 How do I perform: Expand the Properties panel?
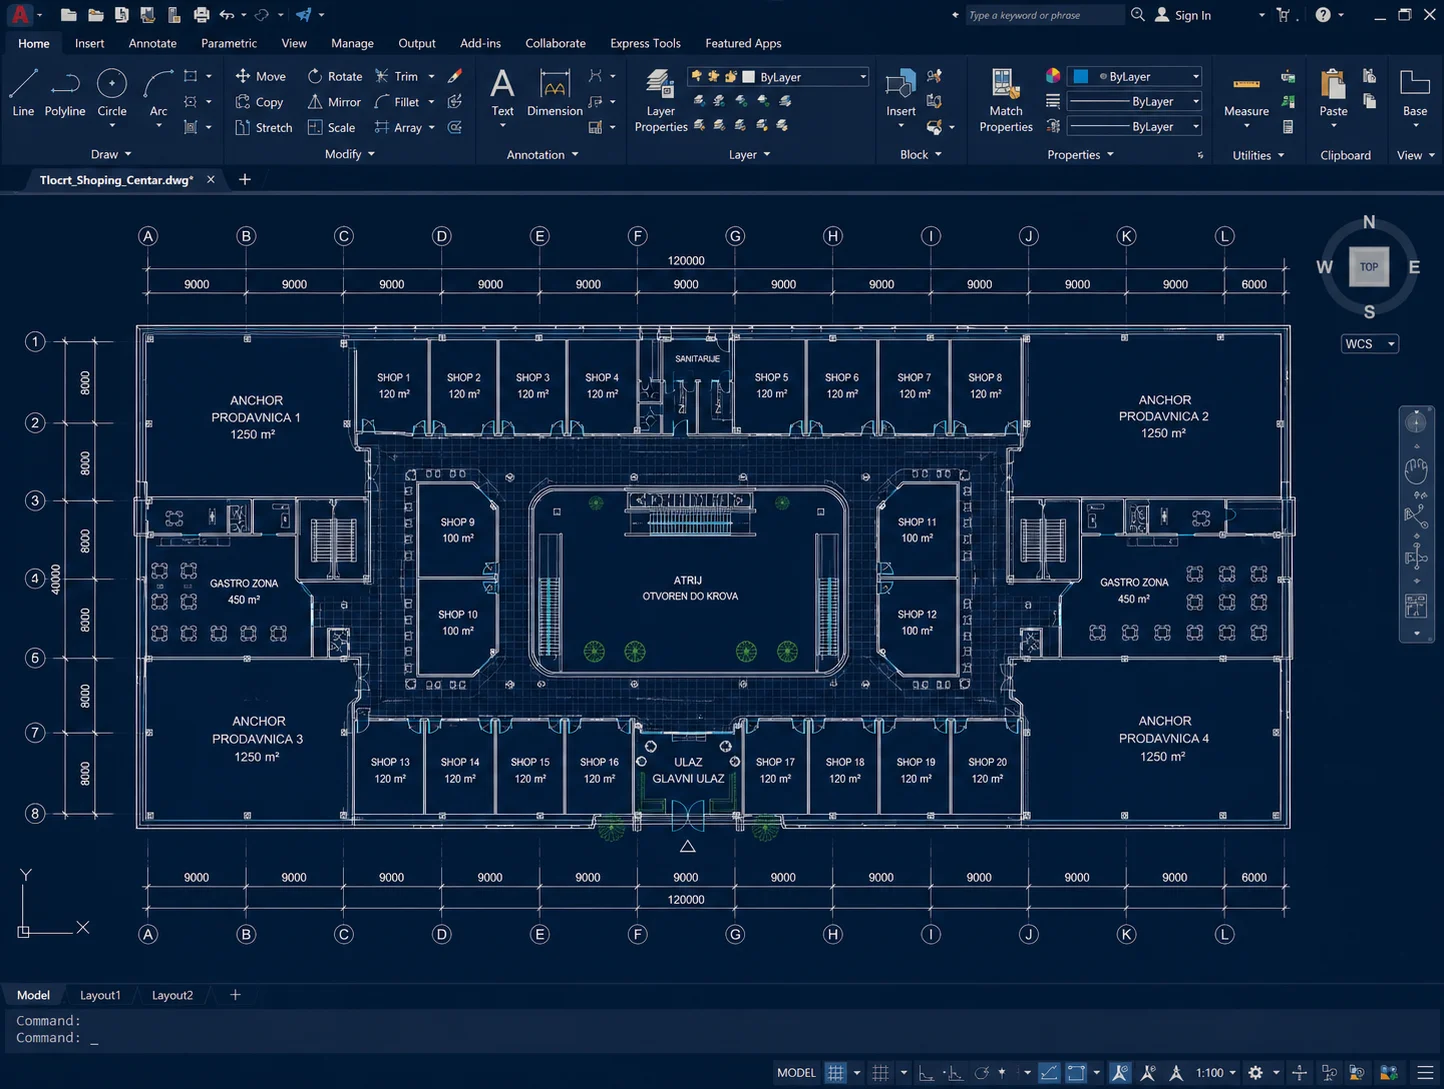(1080, 154)
